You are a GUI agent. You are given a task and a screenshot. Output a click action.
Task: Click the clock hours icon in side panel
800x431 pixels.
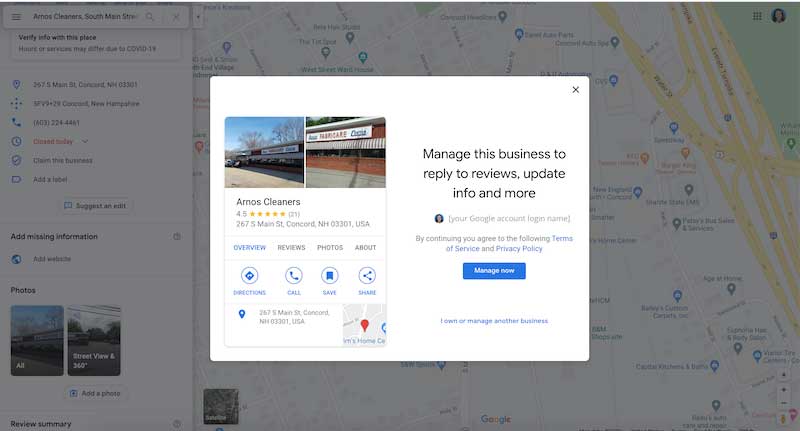(x=16, y=141)
